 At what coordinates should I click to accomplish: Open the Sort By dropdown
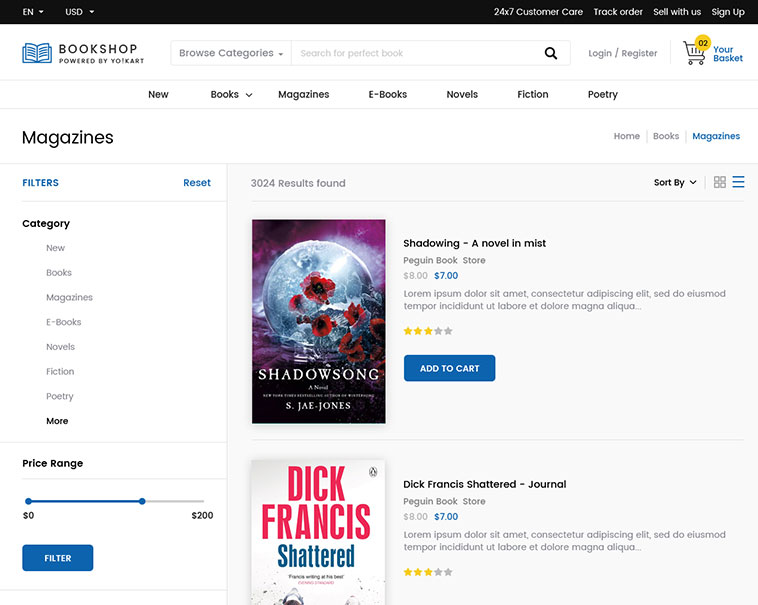675,183
